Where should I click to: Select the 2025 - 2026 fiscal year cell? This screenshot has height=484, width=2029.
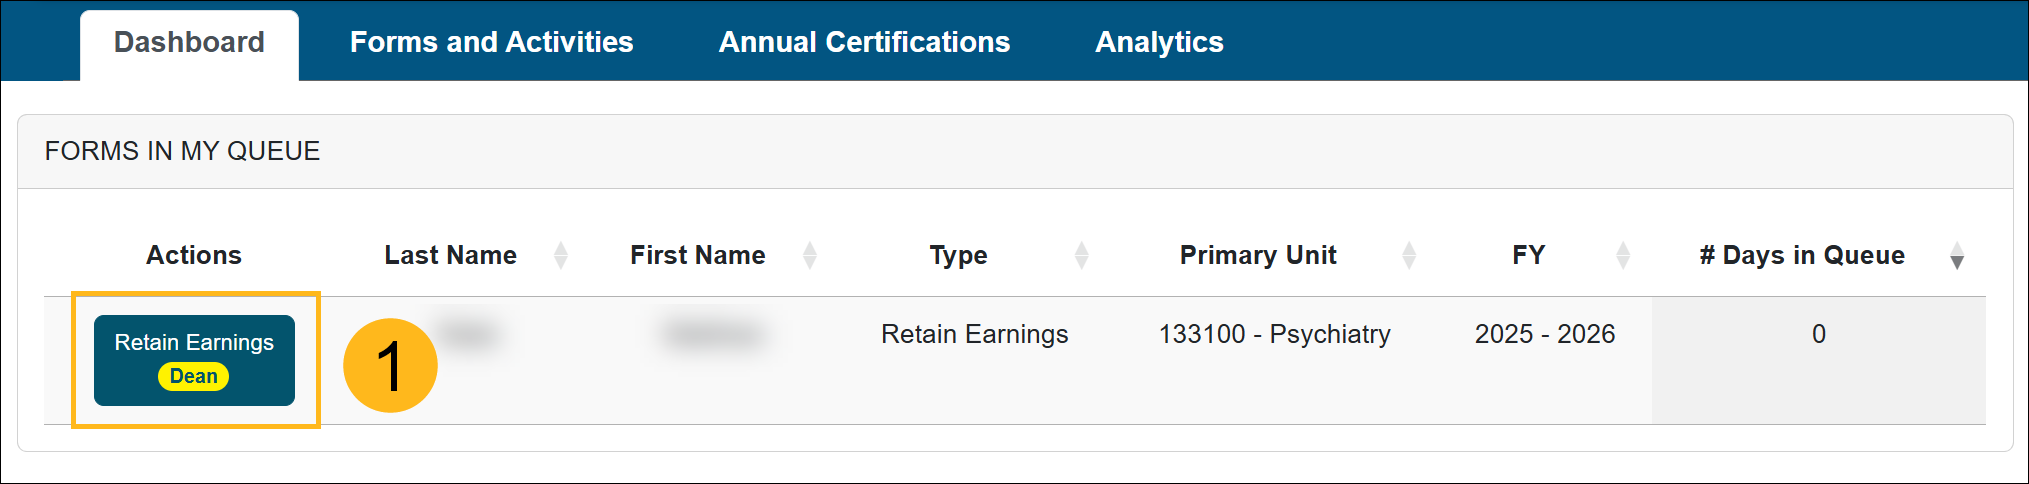[x=1544, y=334]
